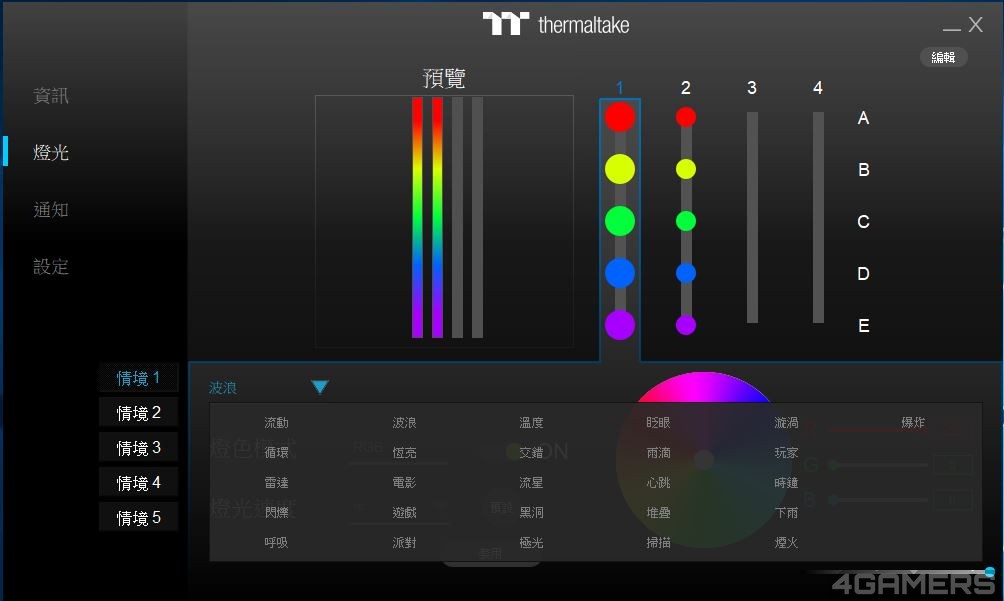The width and height of the screenshot is (1004, 601).
Task: Switch effect to 呼吸
Action: click(277, 542)
